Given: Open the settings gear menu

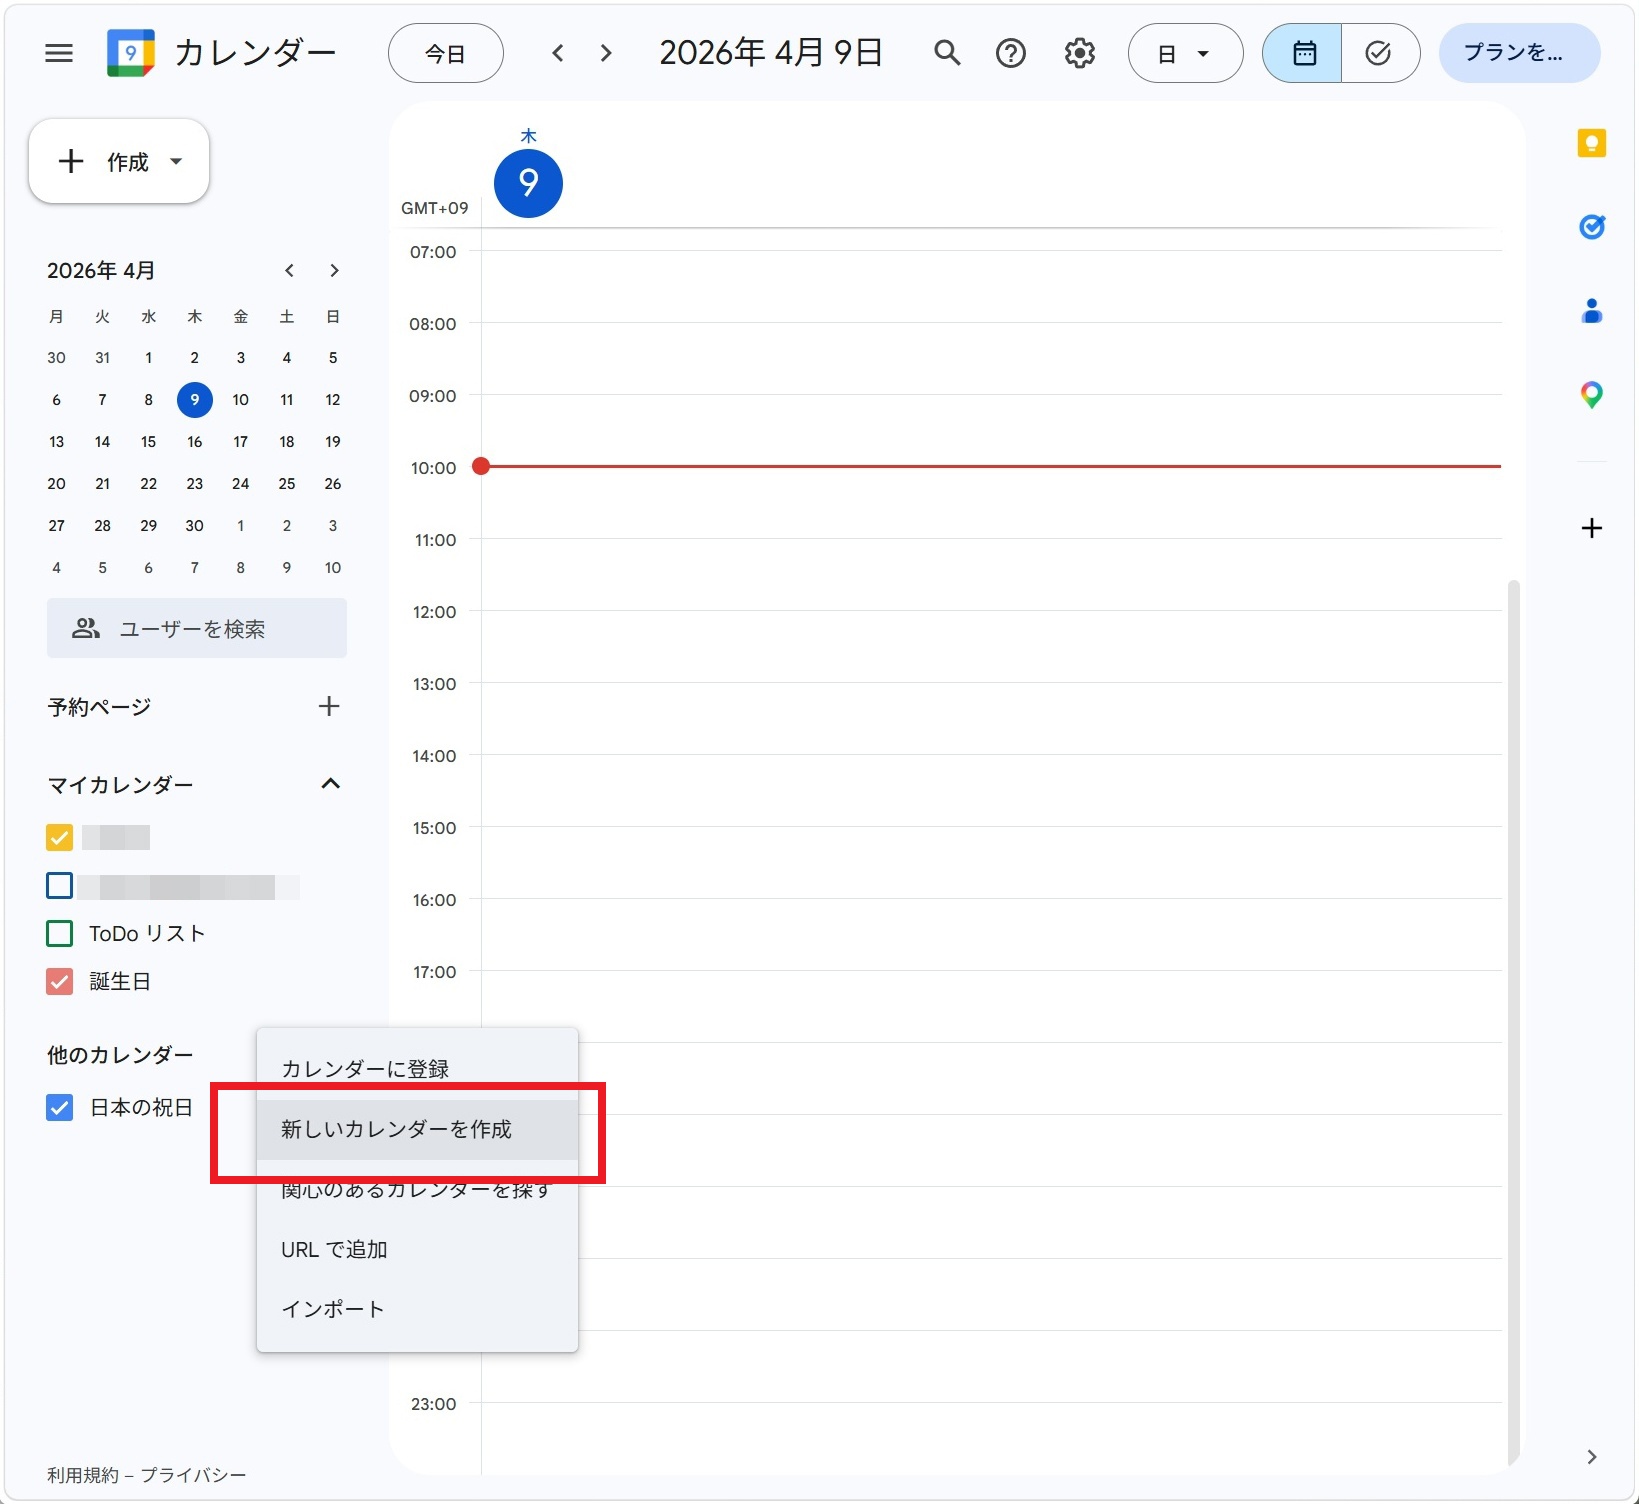Looking at the screenshot, I should coord(1079,53).
